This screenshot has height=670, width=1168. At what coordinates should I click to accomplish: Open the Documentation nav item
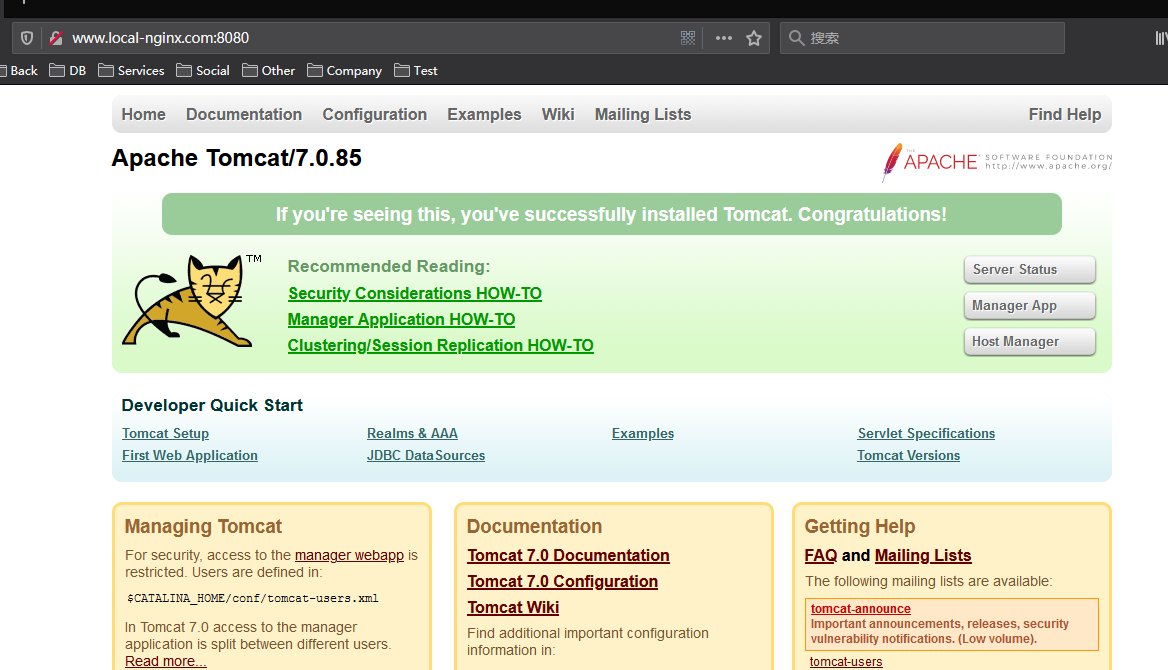click(x=244, y=115)
